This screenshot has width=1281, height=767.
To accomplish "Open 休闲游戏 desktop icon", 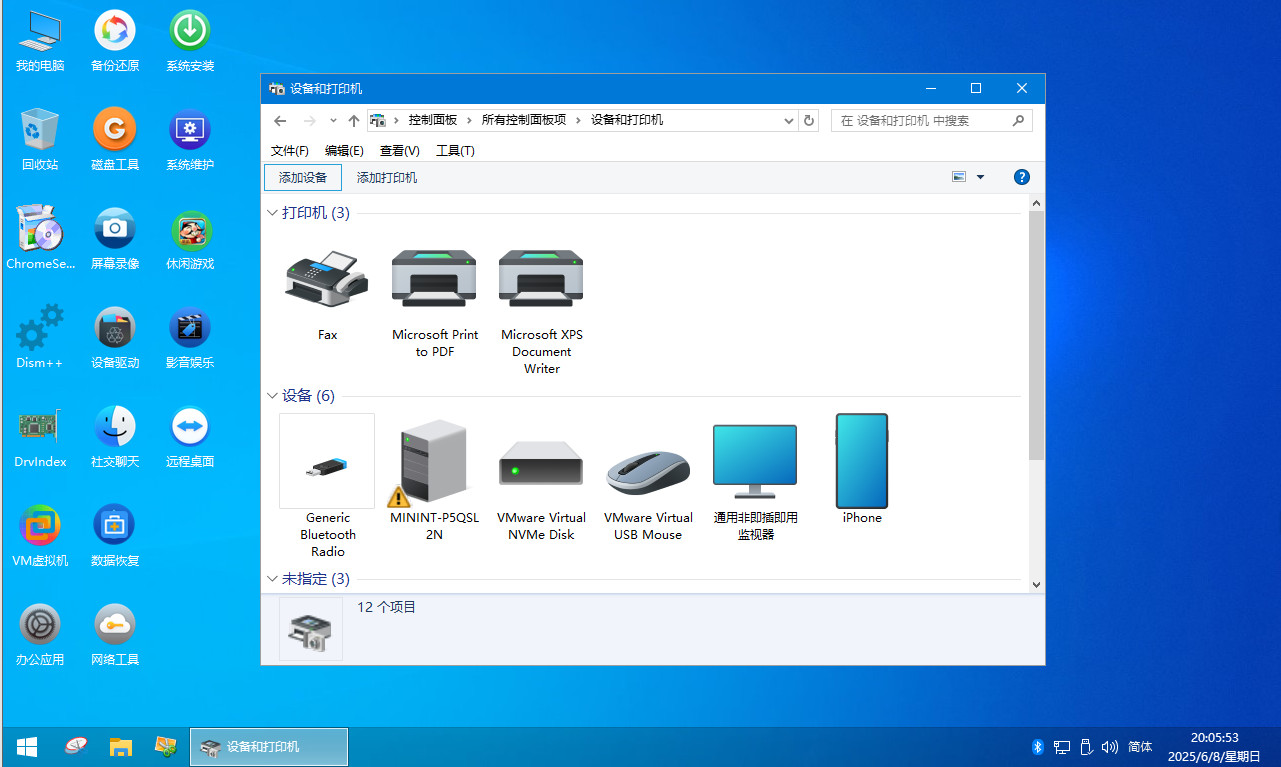I will (190, 238).
